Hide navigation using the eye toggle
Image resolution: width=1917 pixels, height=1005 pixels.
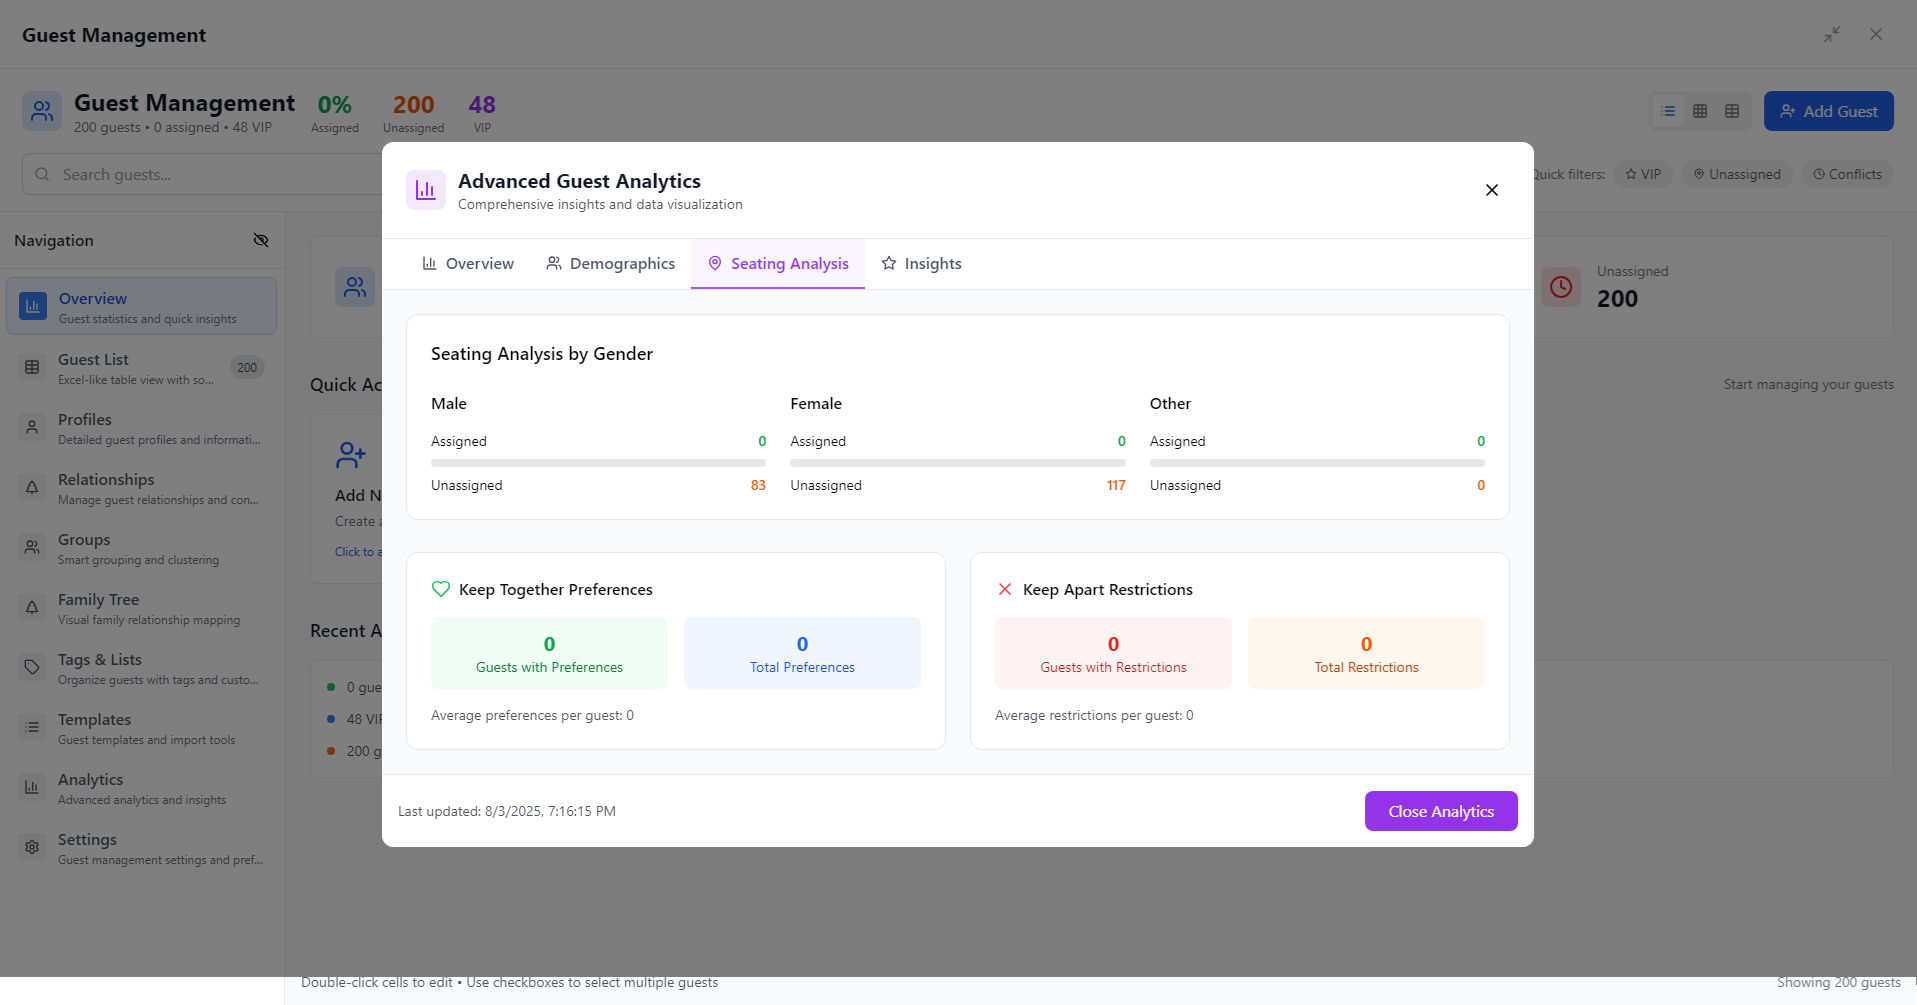261,240
